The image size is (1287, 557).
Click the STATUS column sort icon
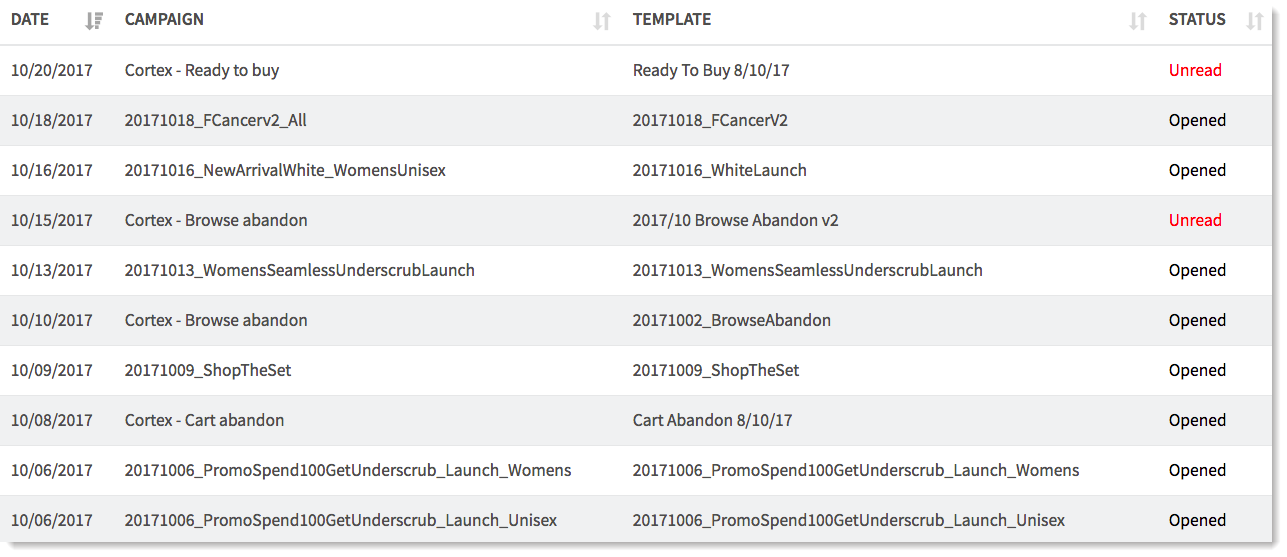coord(1255,20)
